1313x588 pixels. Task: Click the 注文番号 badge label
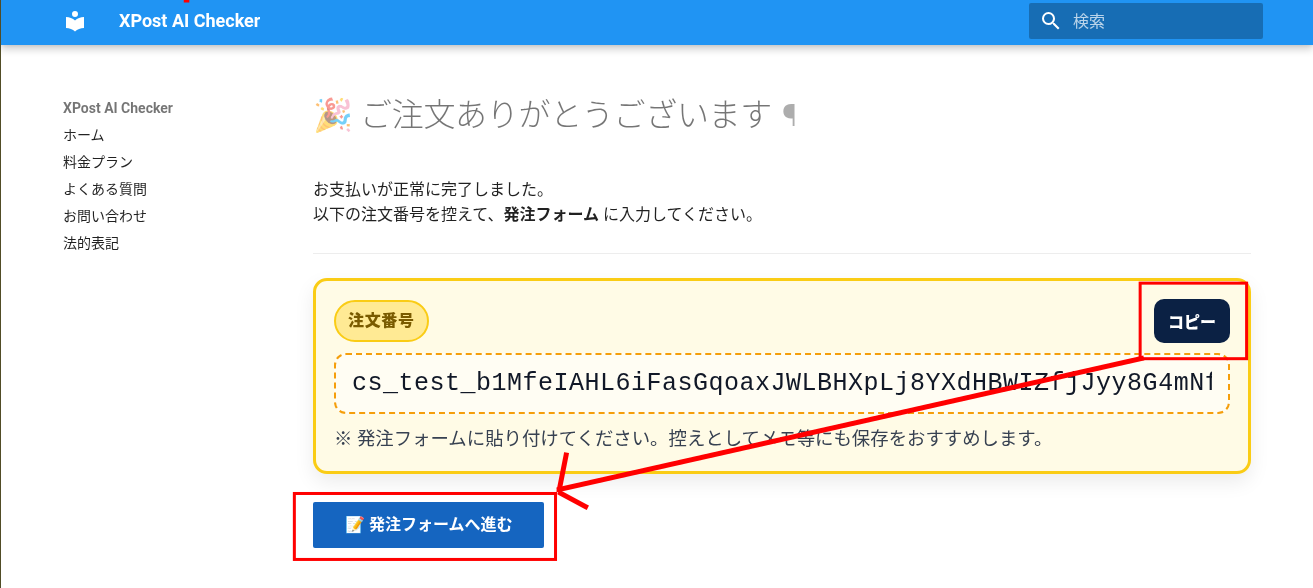(x=381, y=321)
